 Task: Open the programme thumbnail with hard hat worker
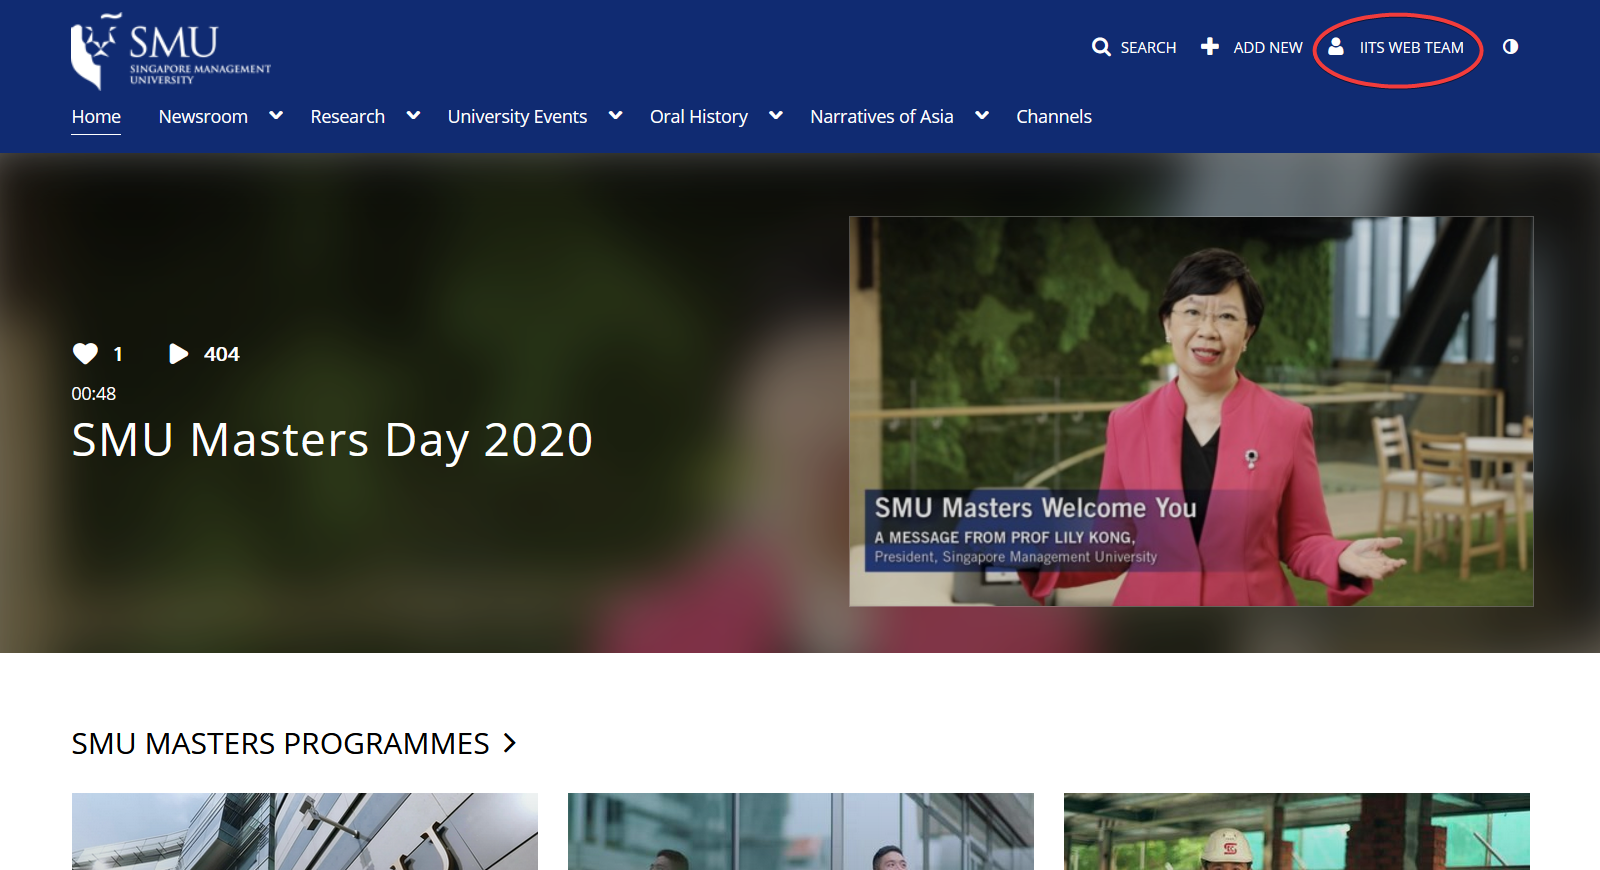(x=1297, y=831)
